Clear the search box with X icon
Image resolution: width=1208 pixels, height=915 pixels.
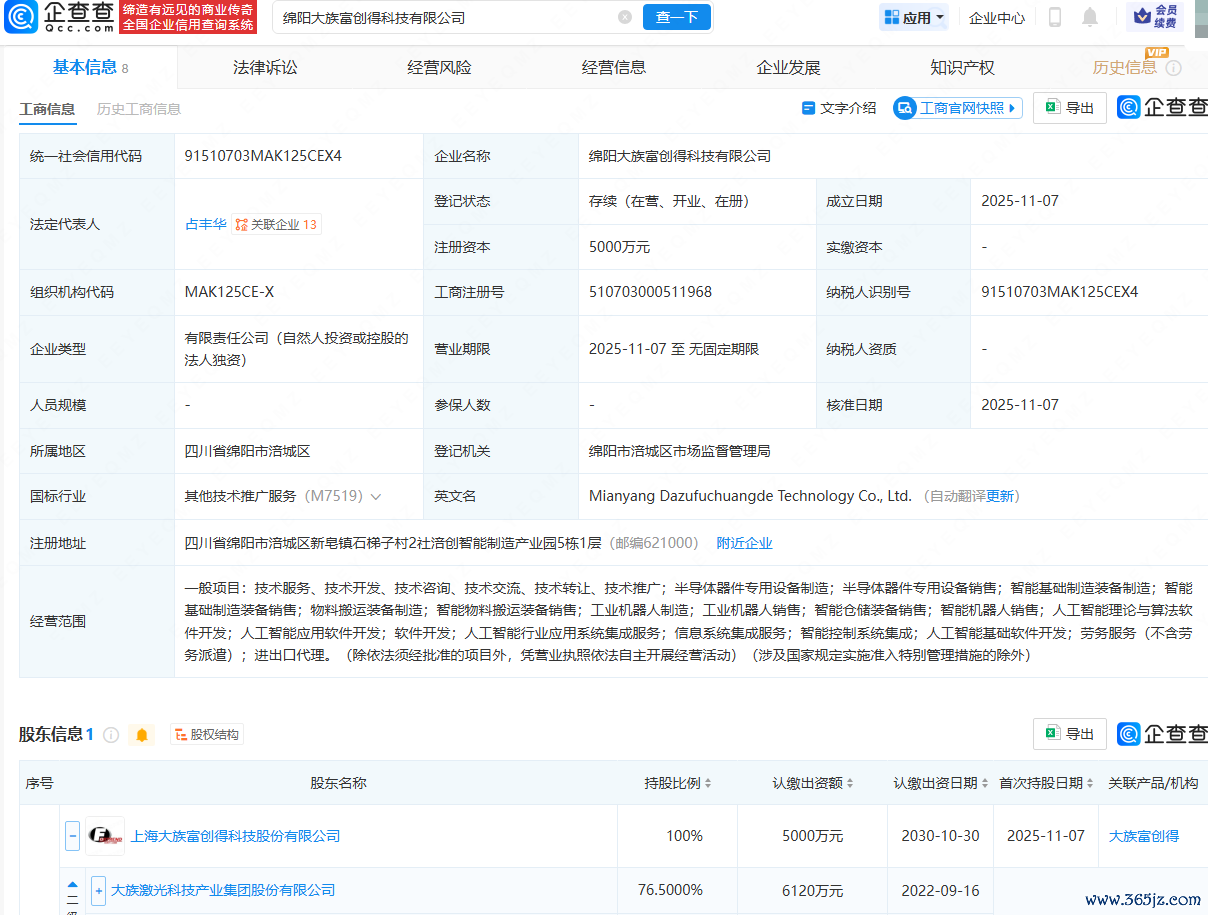pos(625,17)
